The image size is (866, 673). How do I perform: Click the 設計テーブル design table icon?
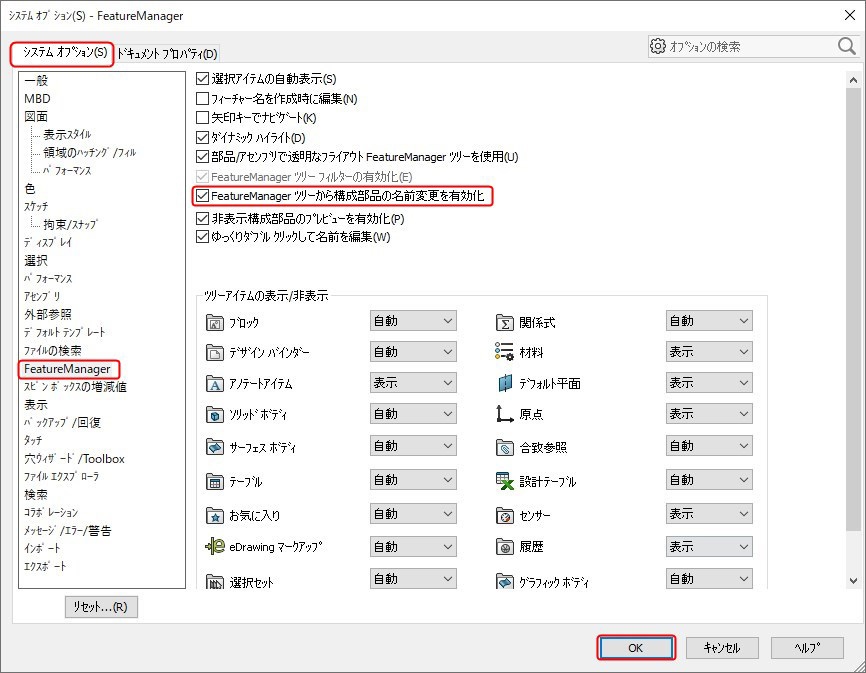click(505, 481)
